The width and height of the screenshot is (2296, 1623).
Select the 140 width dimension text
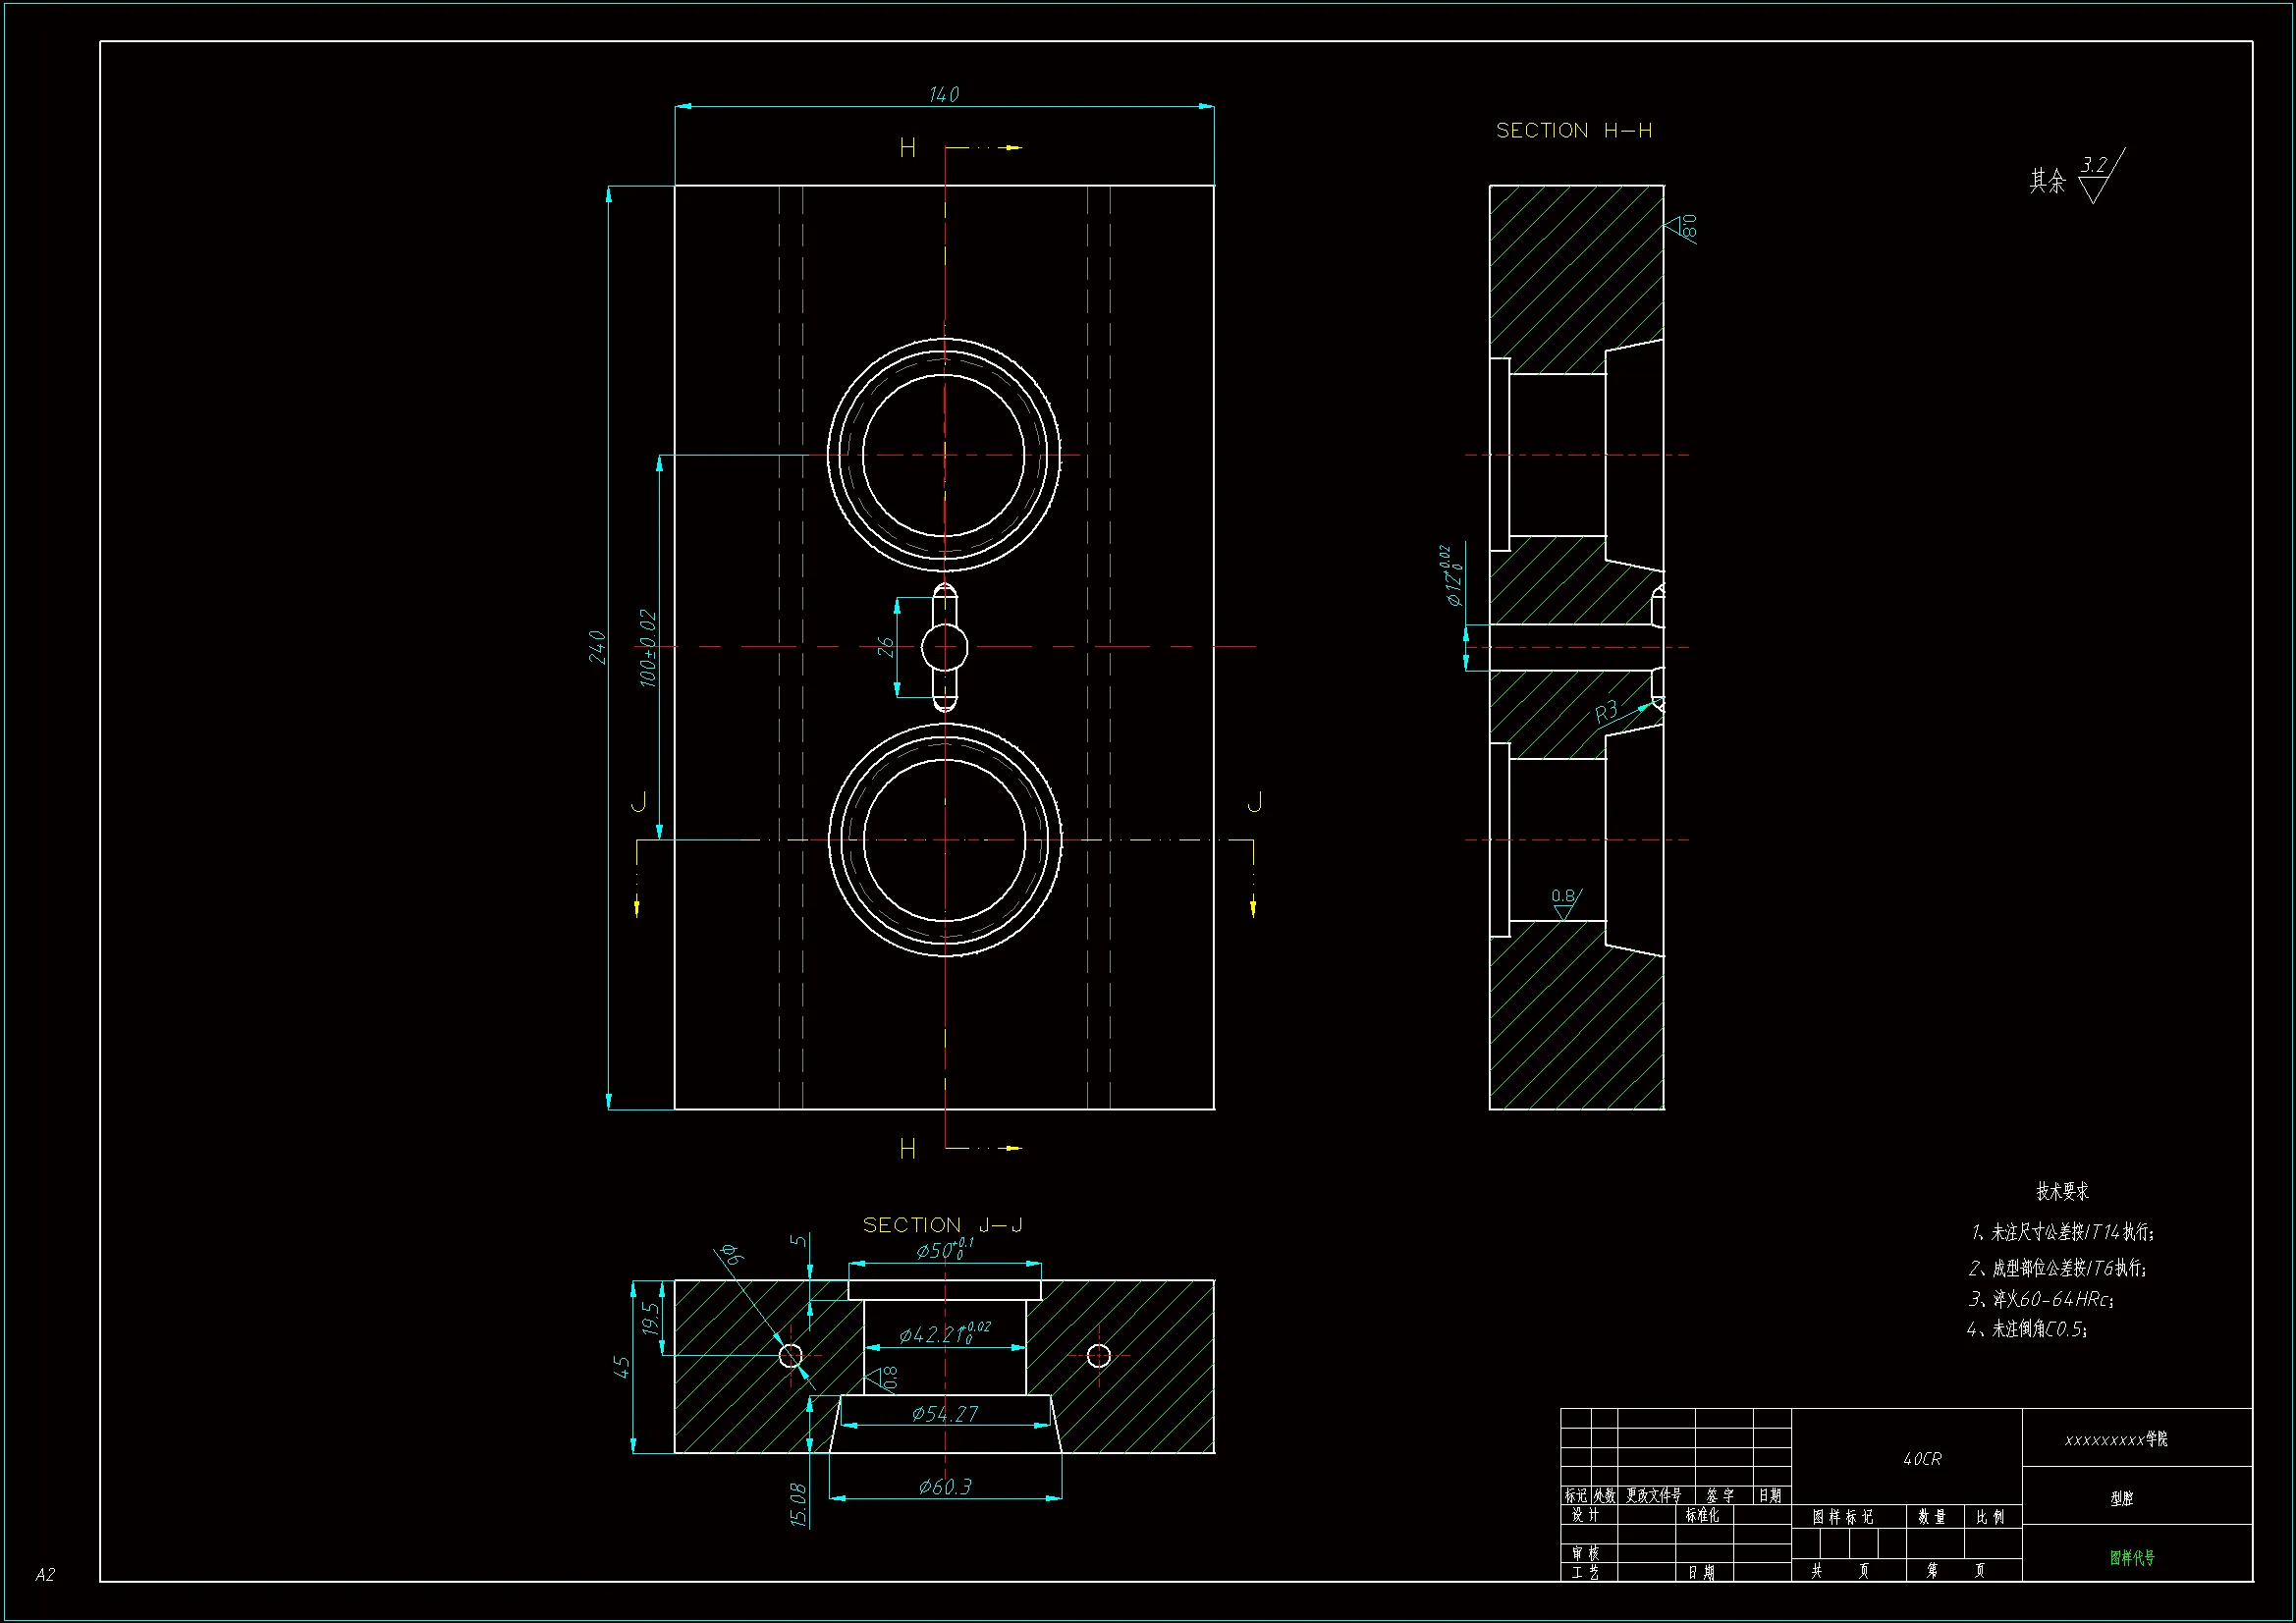(943, 95)
